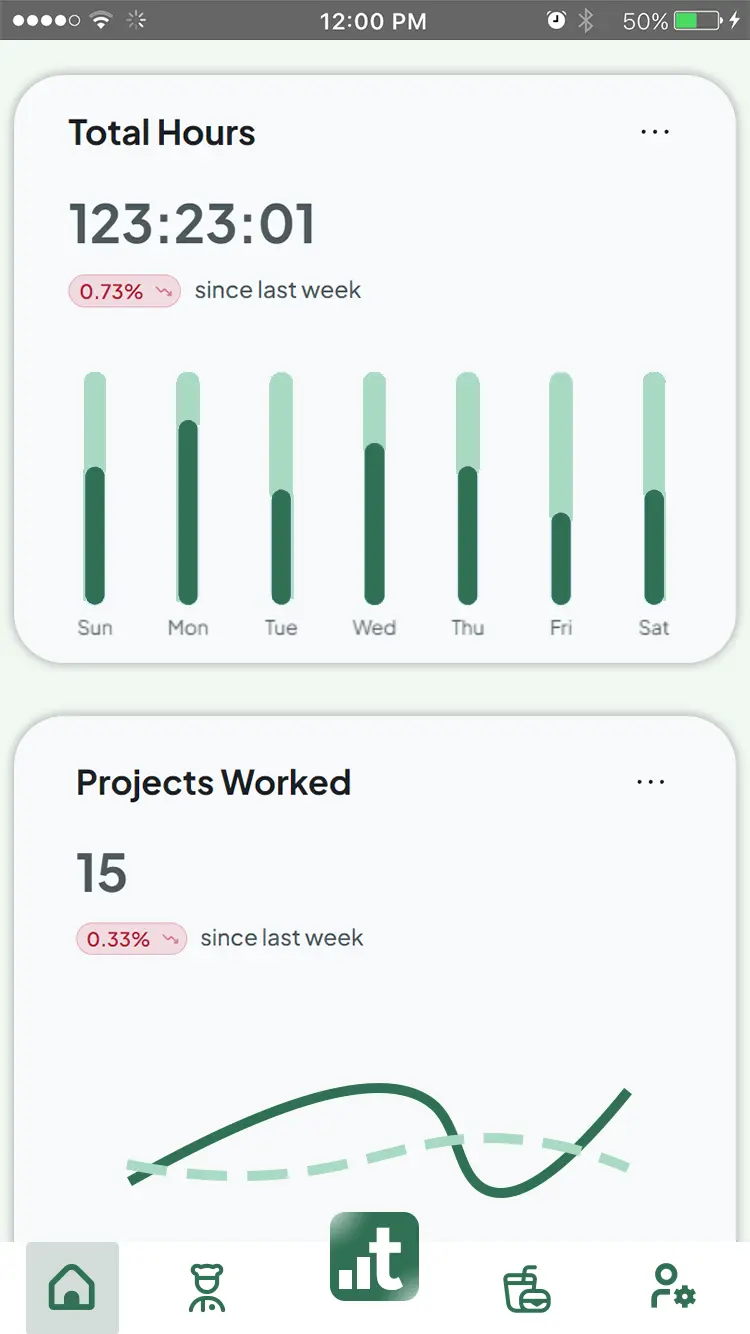This screenshot has height=1334, width=750.
Task: Tap the 0.33% trend badge
Action: pos(131,939)
